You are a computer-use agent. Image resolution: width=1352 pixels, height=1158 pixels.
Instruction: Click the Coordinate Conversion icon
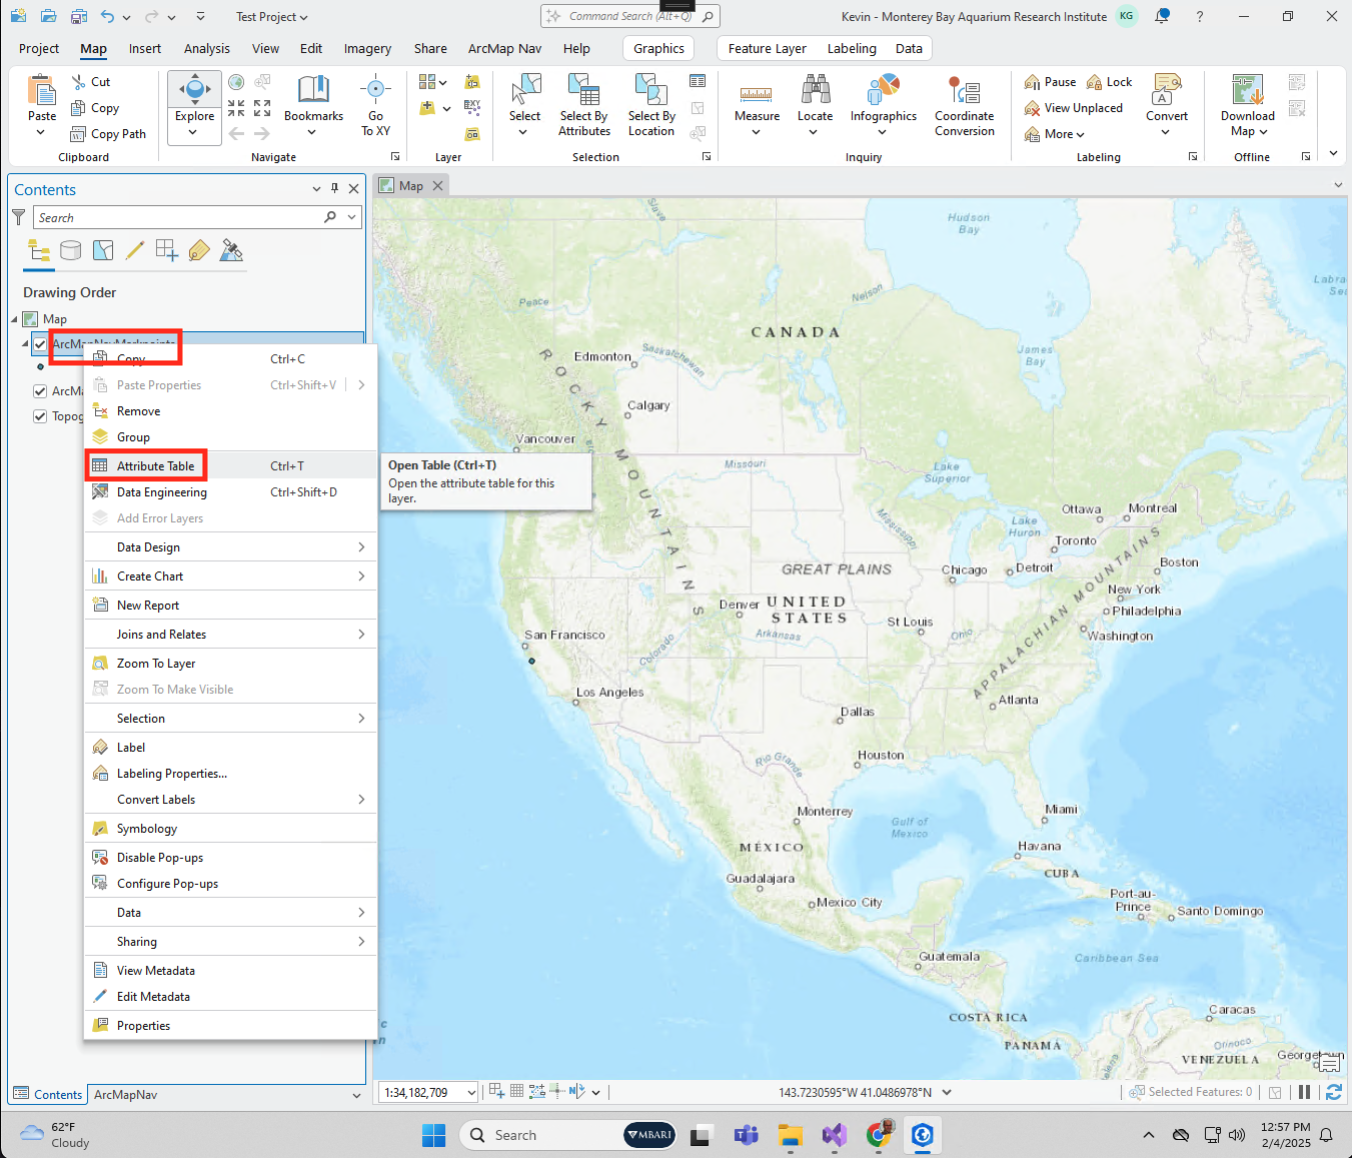tap(964, 93)
